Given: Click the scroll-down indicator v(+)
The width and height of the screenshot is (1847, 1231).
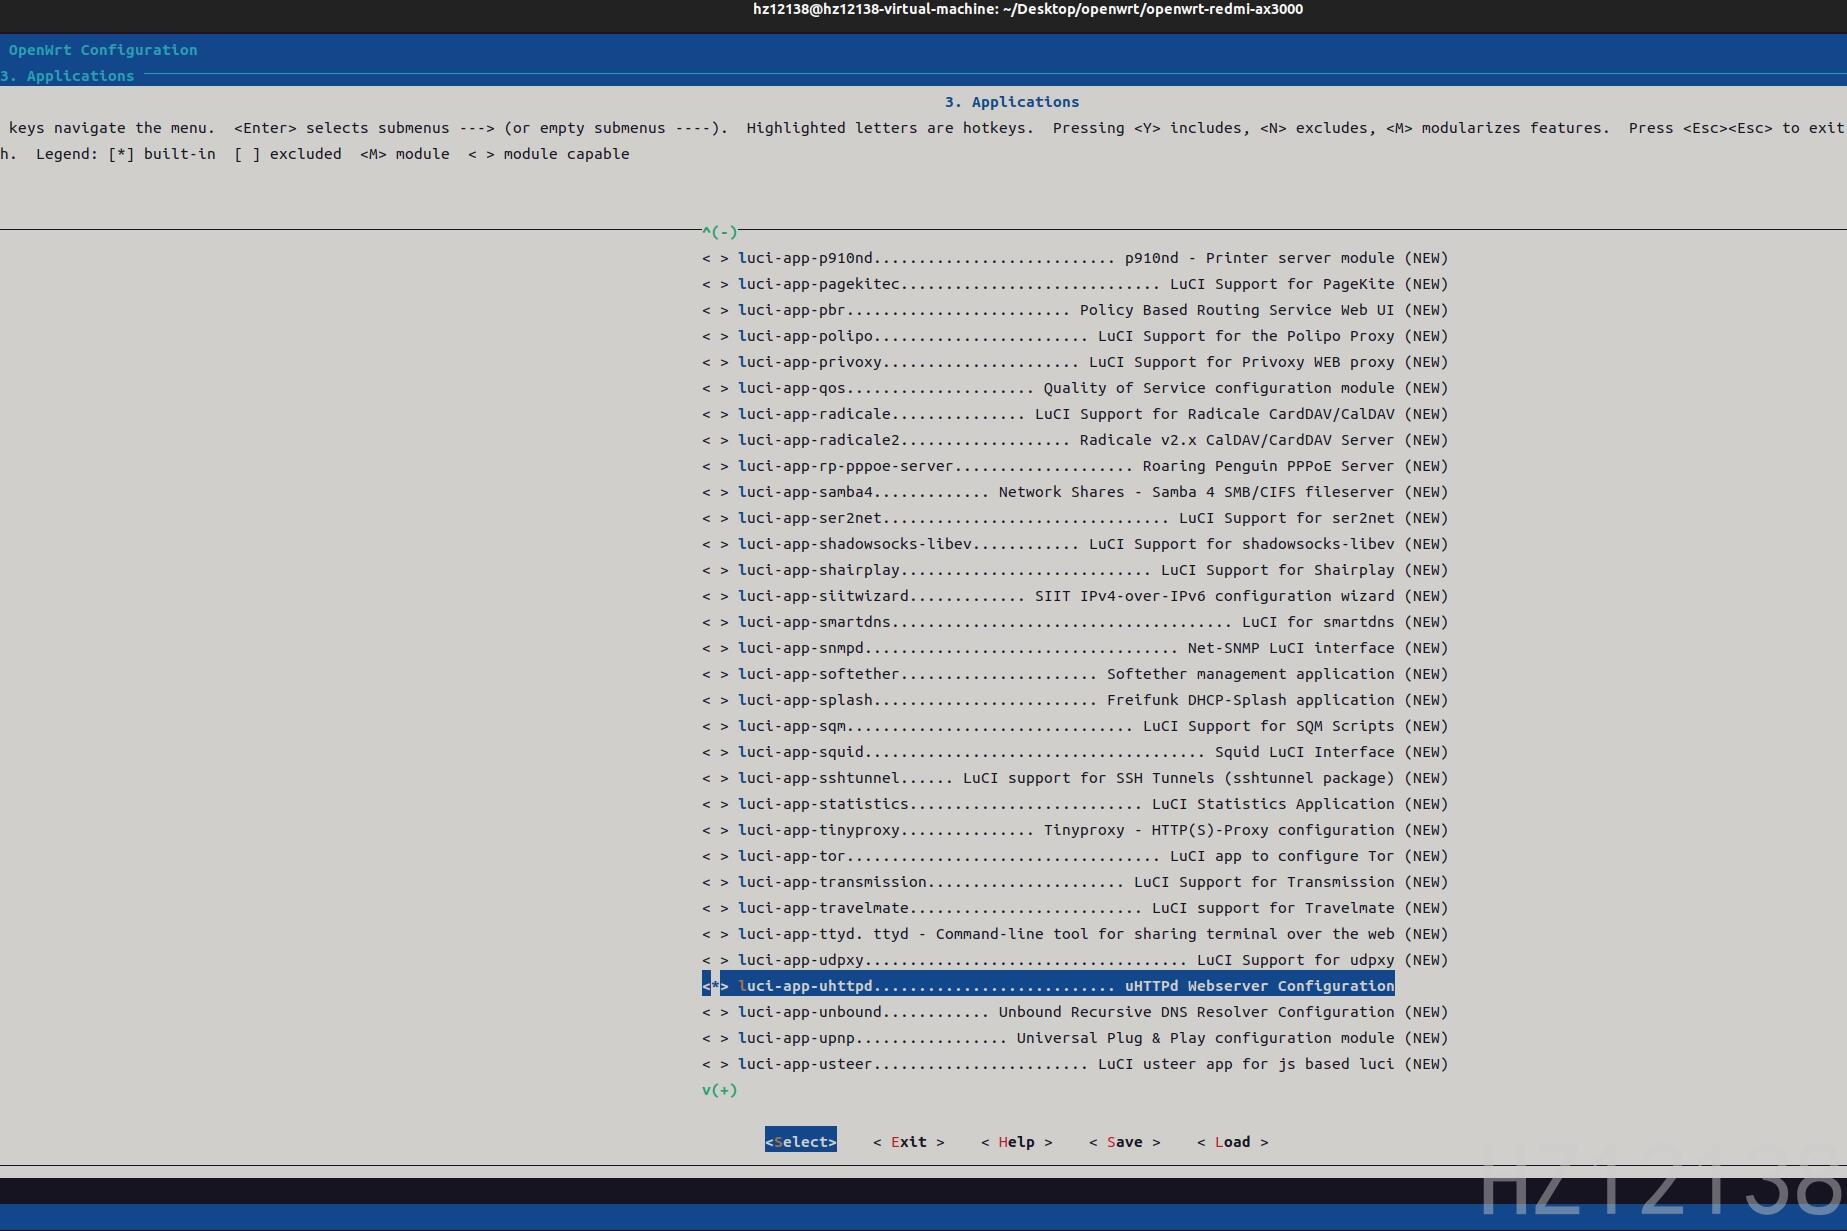Looking at the screenshot, I should [x=720, y=1090].
